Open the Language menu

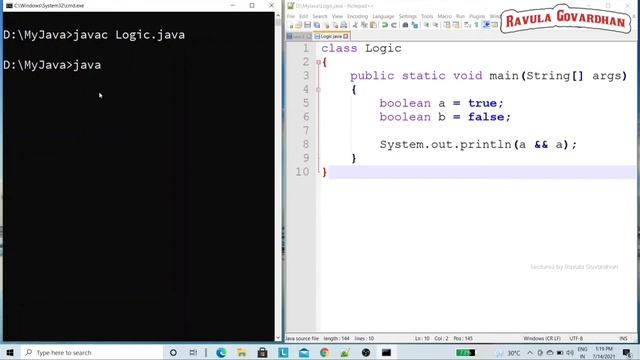383,16
